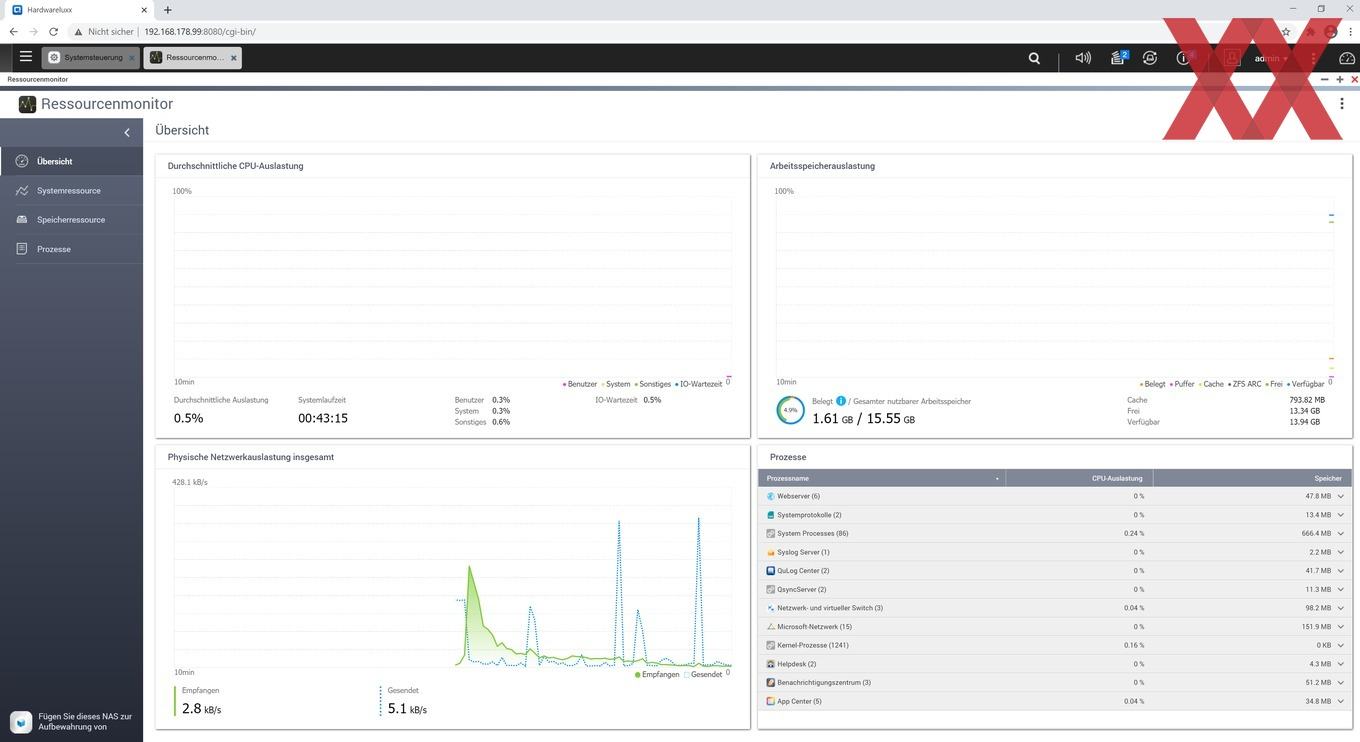Click the Belegt info icon
Image resolution: width=1360 pixels, height=742 pixels.
pyautogui.click(x=841, y=401)
